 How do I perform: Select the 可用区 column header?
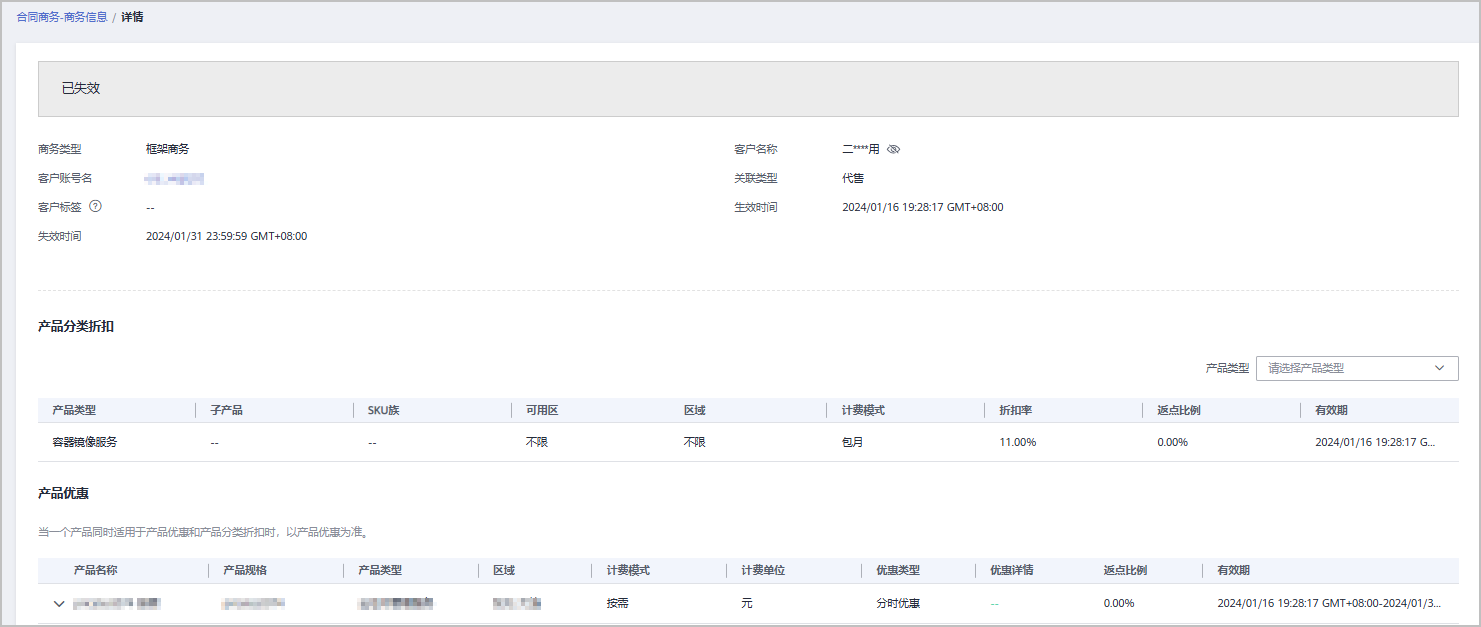541,410
